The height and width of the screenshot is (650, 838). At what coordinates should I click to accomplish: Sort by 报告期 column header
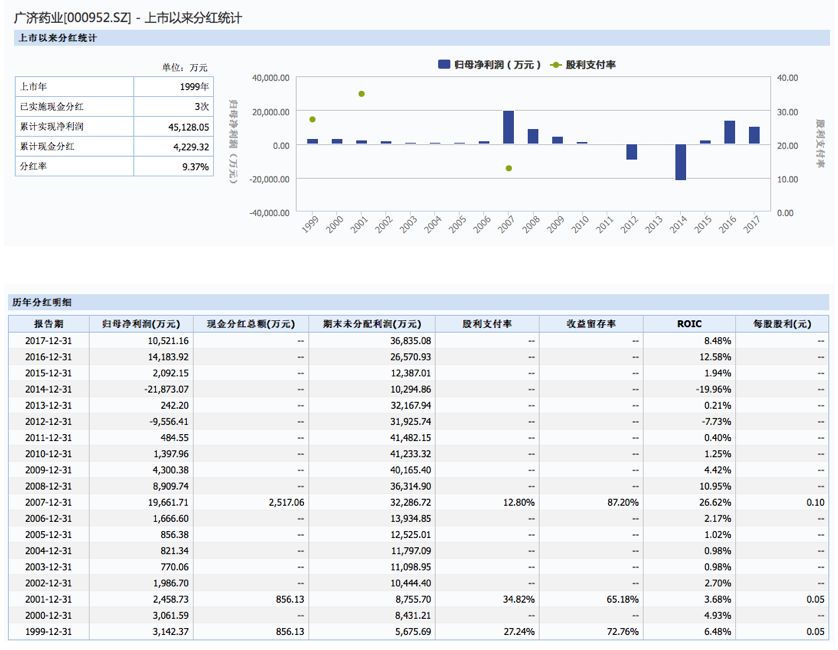[49, 324]
